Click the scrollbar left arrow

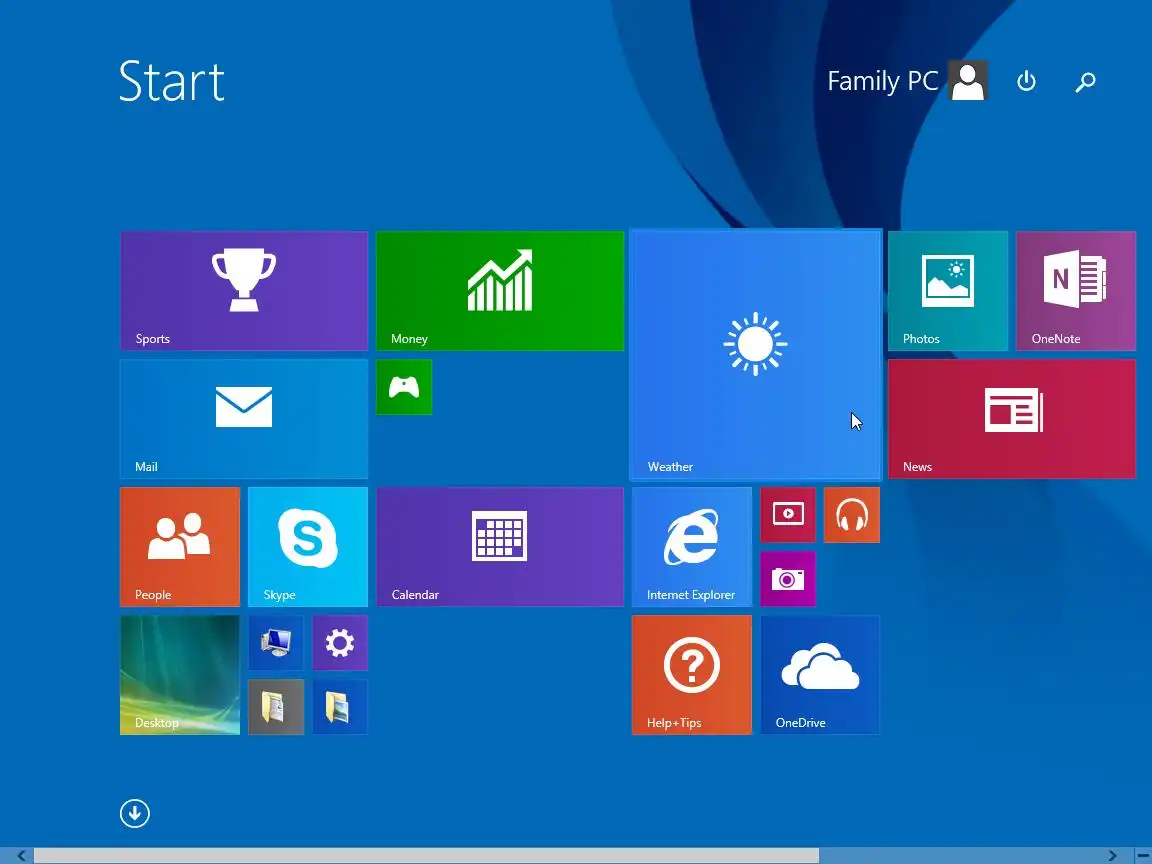tap(21, 856)
